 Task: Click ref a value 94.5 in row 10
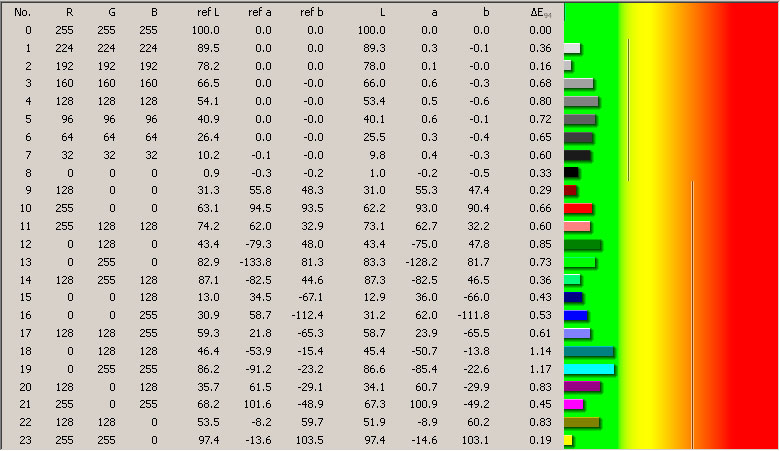pyautogui.click(x=261, y=208)
